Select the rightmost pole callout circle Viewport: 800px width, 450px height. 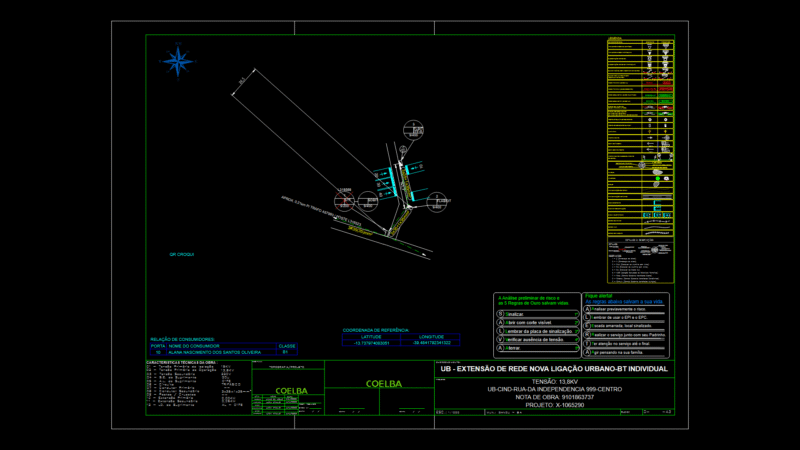click(x=437, y=203)
